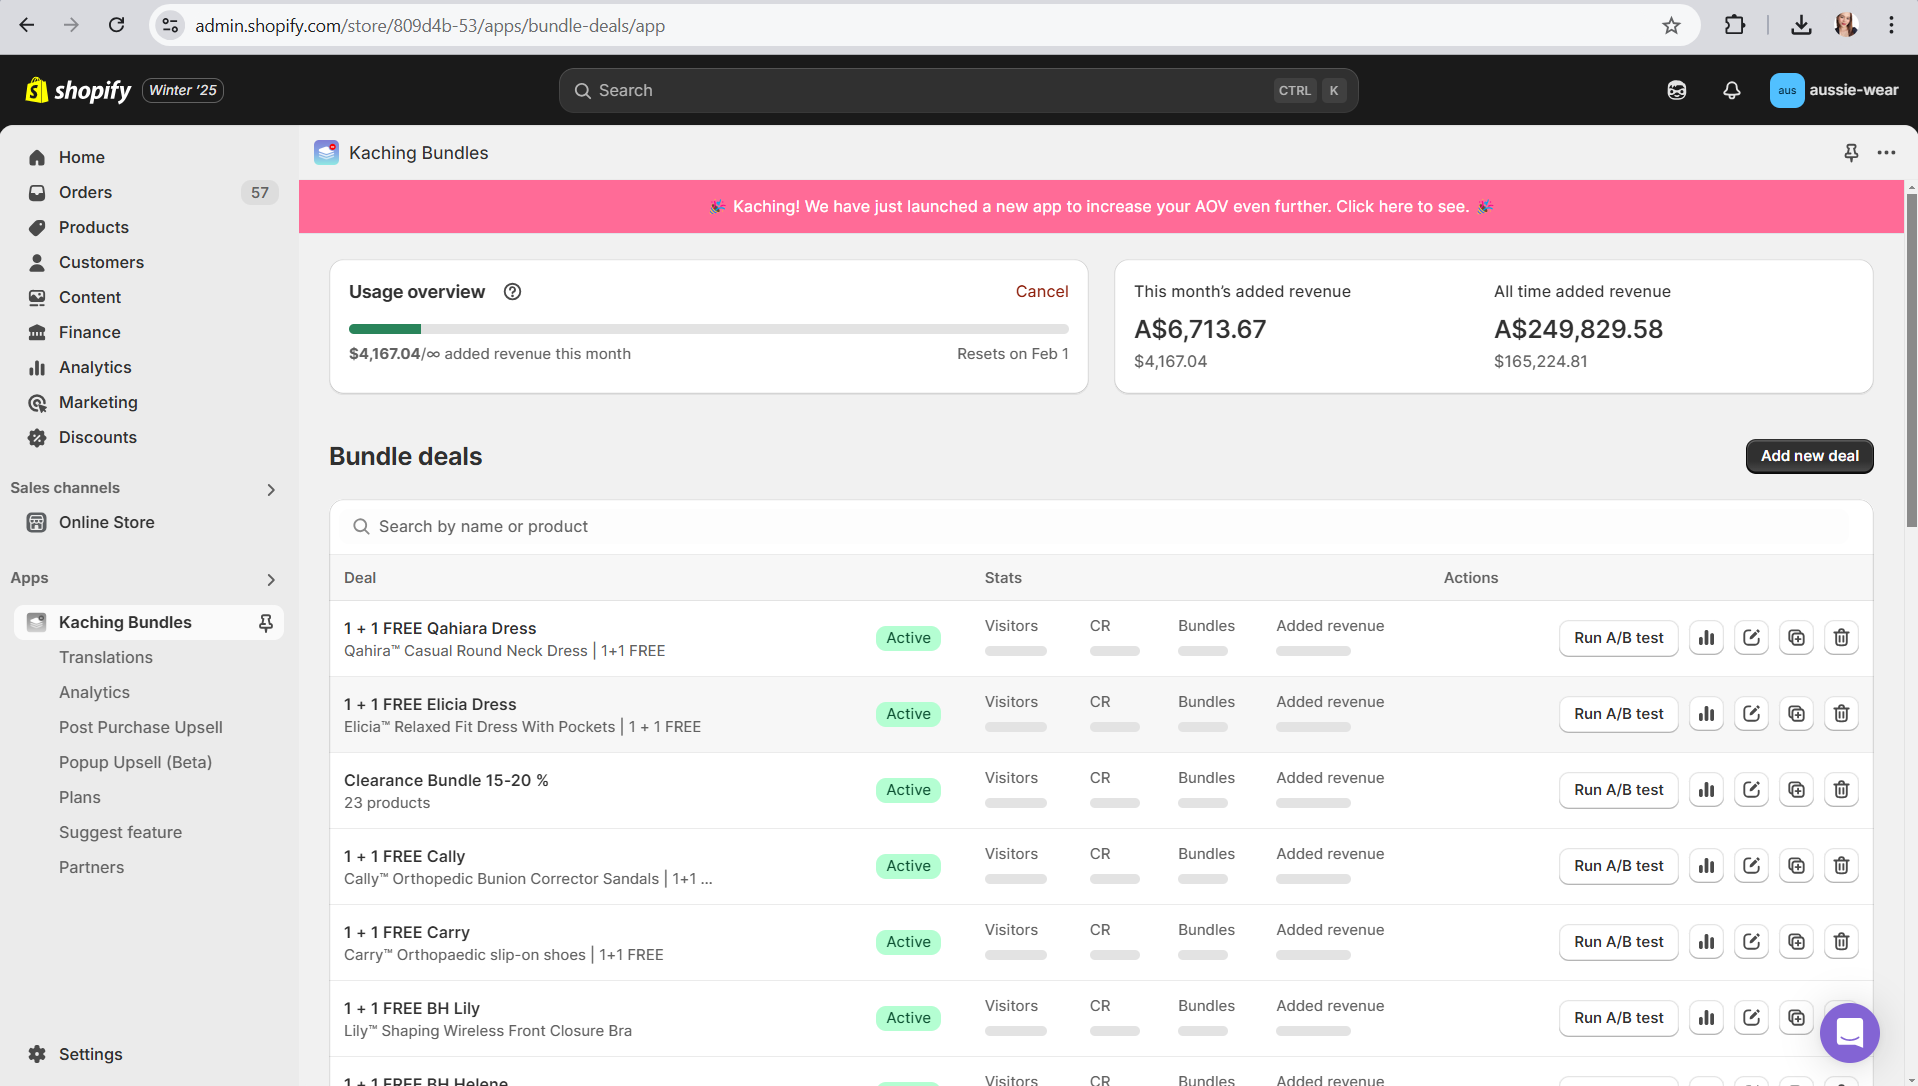Open Translations under Kaching Bundles
Image resolution: width=1918 pixels, height=1086 pixels.
pyautogui.click(x=106, y=658)
